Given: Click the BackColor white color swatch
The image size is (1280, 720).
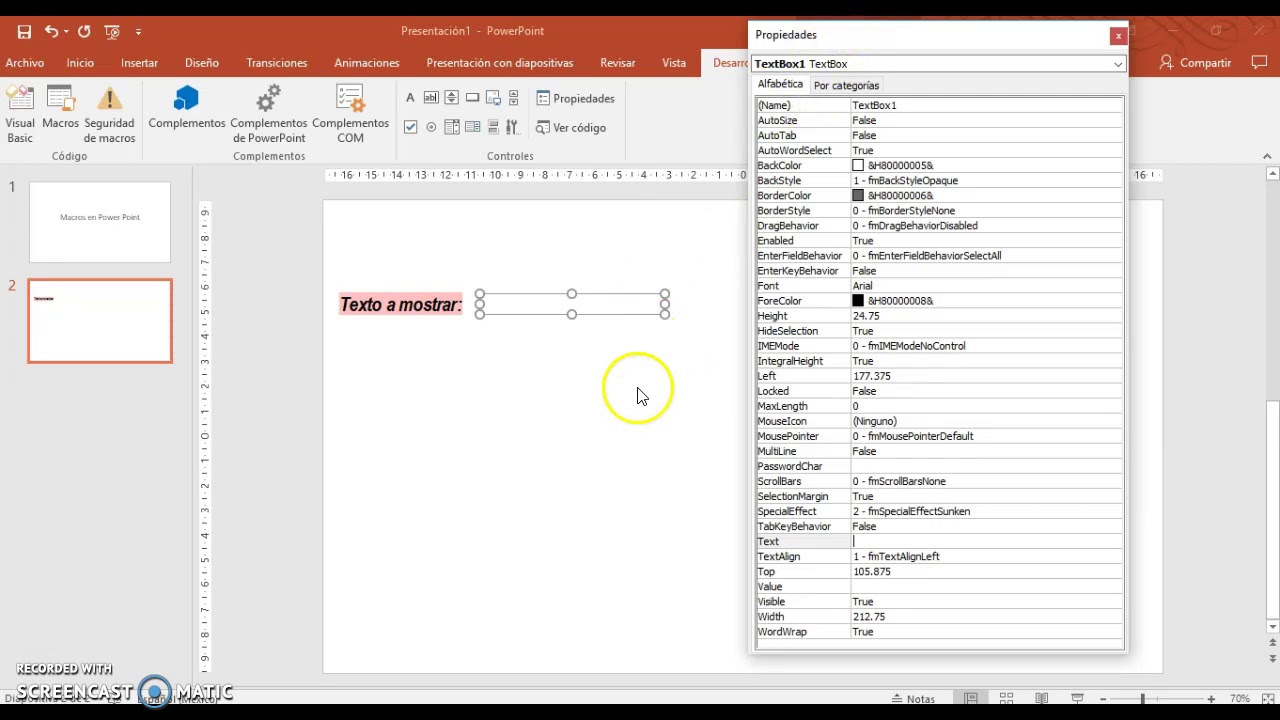Looking at the screenshot, I should (x=858, y=166).
